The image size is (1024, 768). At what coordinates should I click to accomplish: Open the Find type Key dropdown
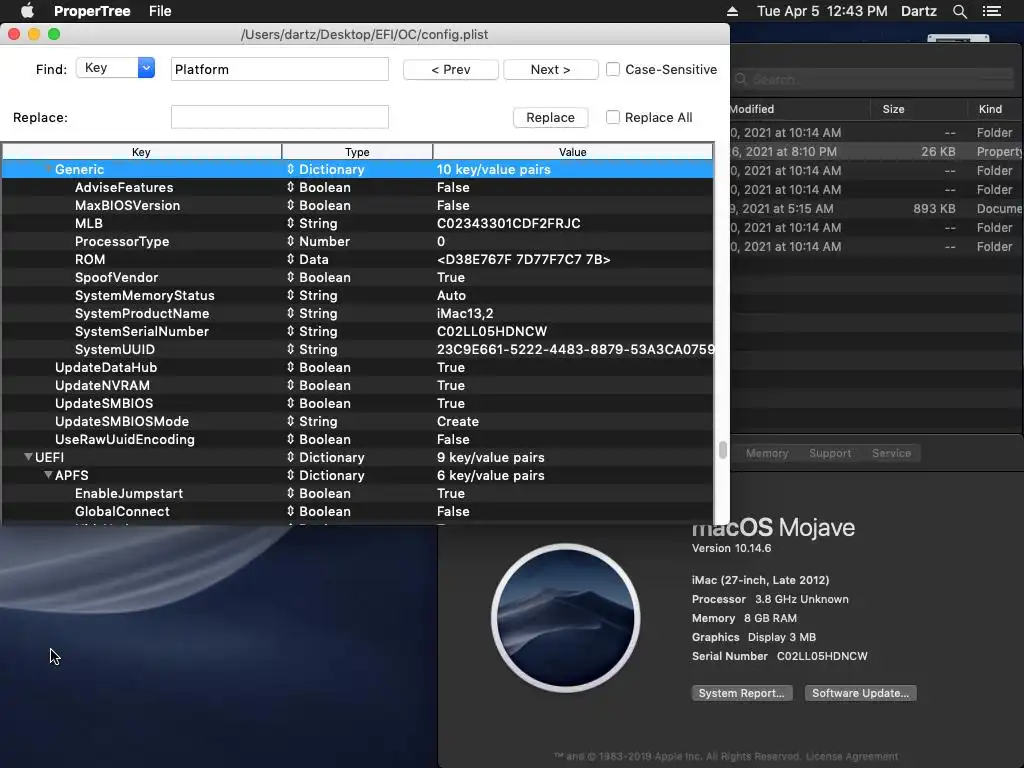[116, 68]
